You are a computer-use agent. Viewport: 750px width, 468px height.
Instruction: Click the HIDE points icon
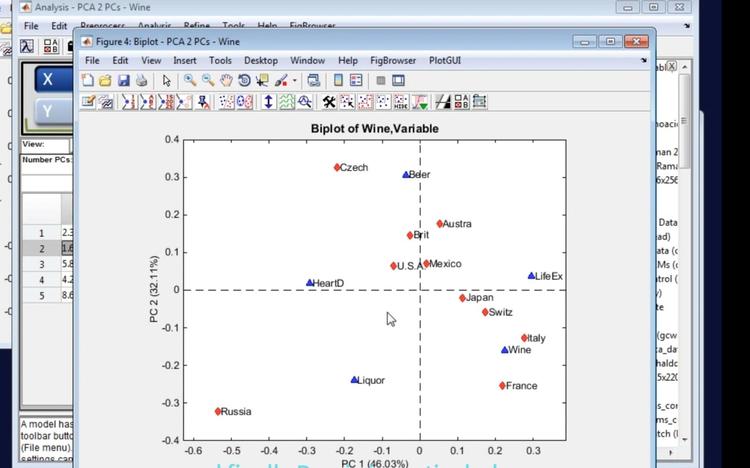click(401, 102)
